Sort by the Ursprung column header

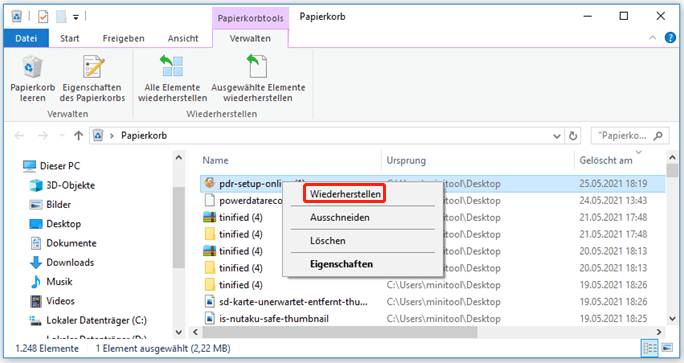coord(406,161)
